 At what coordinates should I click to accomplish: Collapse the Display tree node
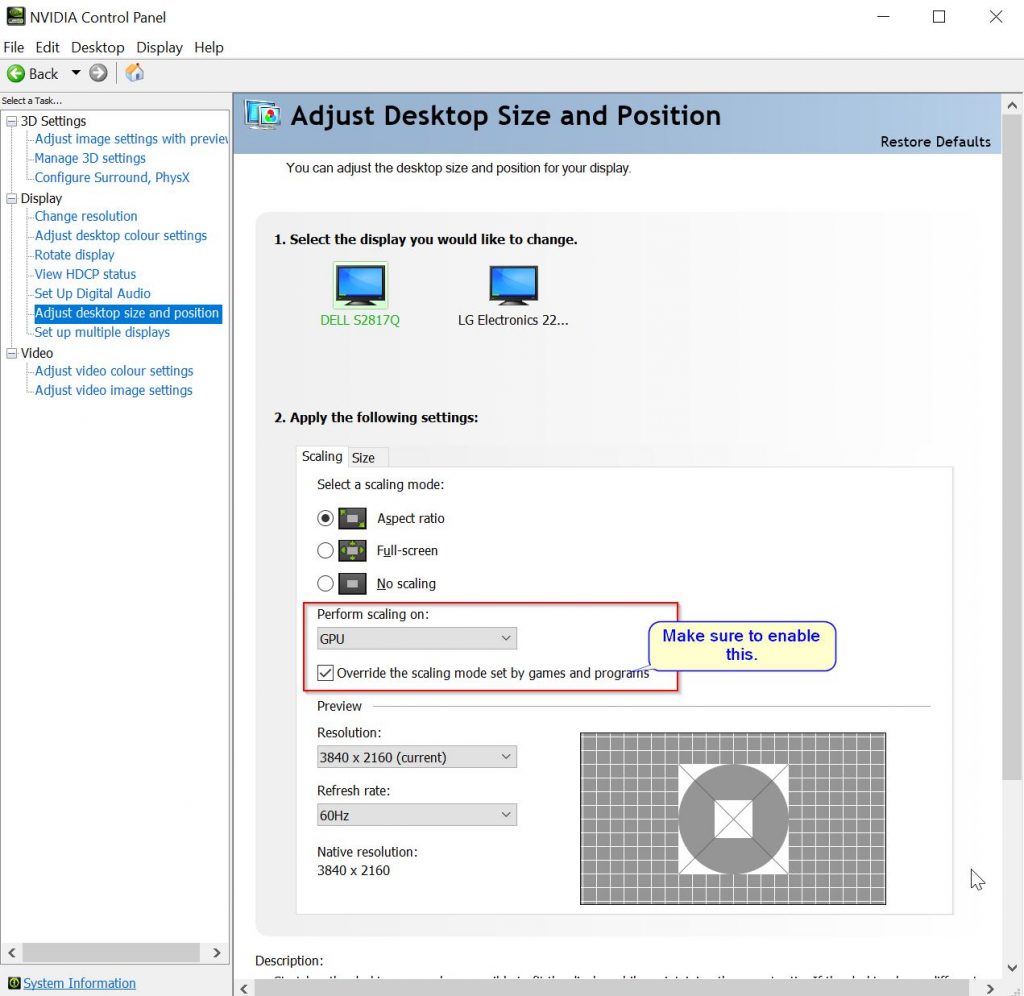coord(11,199)
